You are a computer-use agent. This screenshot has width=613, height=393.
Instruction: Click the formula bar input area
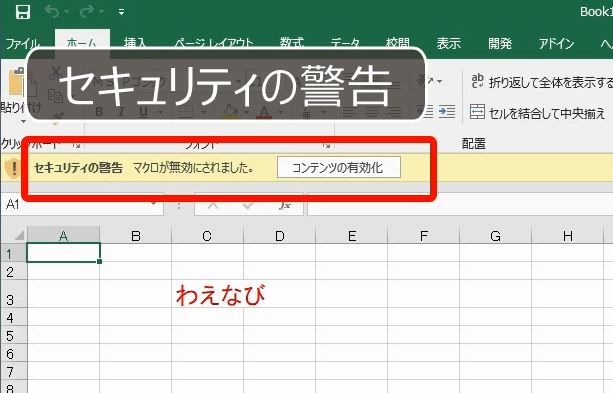[x=460, y=205]
